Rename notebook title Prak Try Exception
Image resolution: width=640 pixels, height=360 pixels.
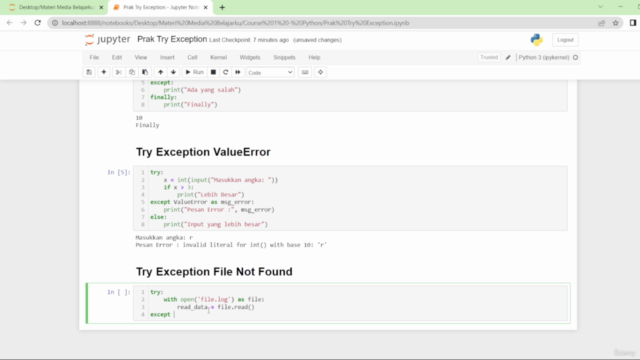tap(172, 39)
